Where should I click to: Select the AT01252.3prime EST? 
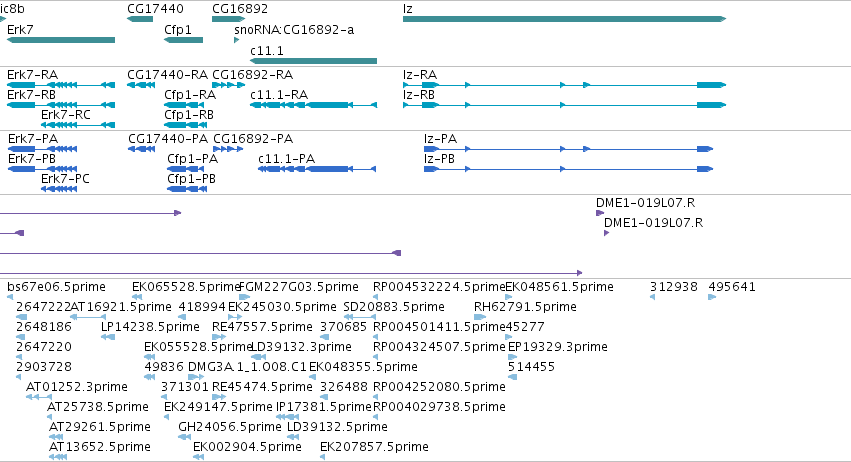click(x=39, y=398)
